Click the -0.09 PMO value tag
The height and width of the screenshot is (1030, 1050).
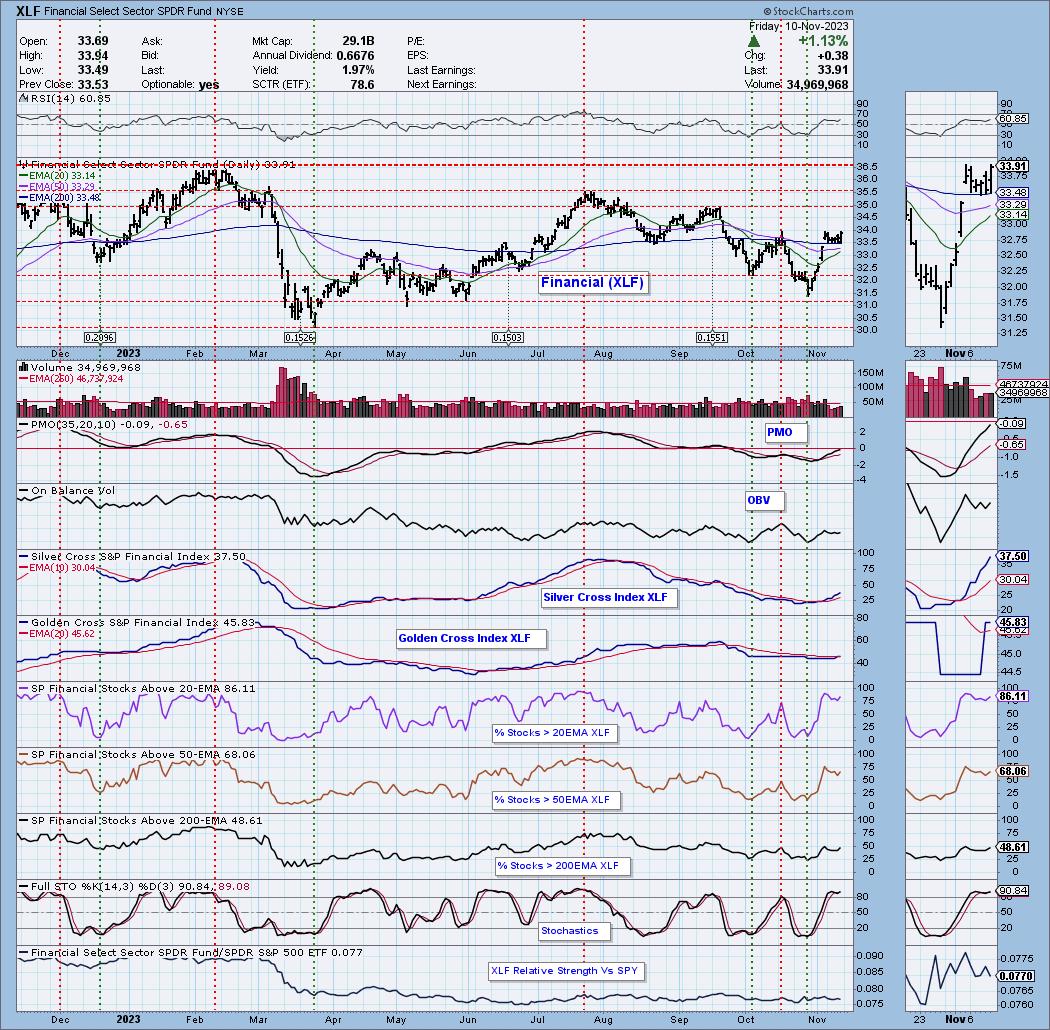(x=1012, y=424)
